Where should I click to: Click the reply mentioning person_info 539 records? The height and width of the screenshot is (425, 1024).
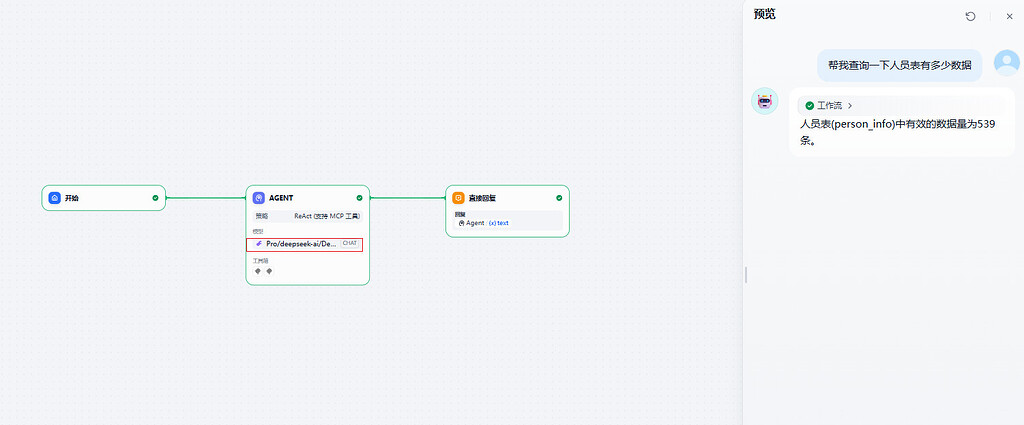pyautogui.click(x=898, y=133)
